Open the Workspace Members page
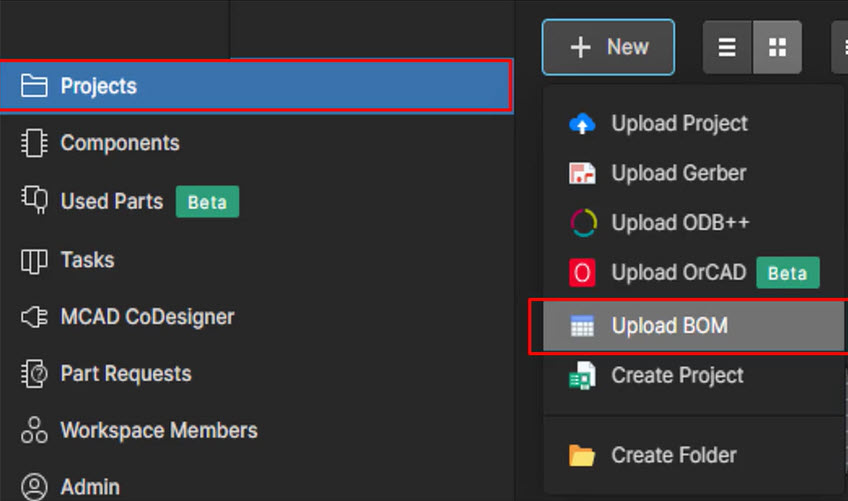 click(x=158, y=431)
